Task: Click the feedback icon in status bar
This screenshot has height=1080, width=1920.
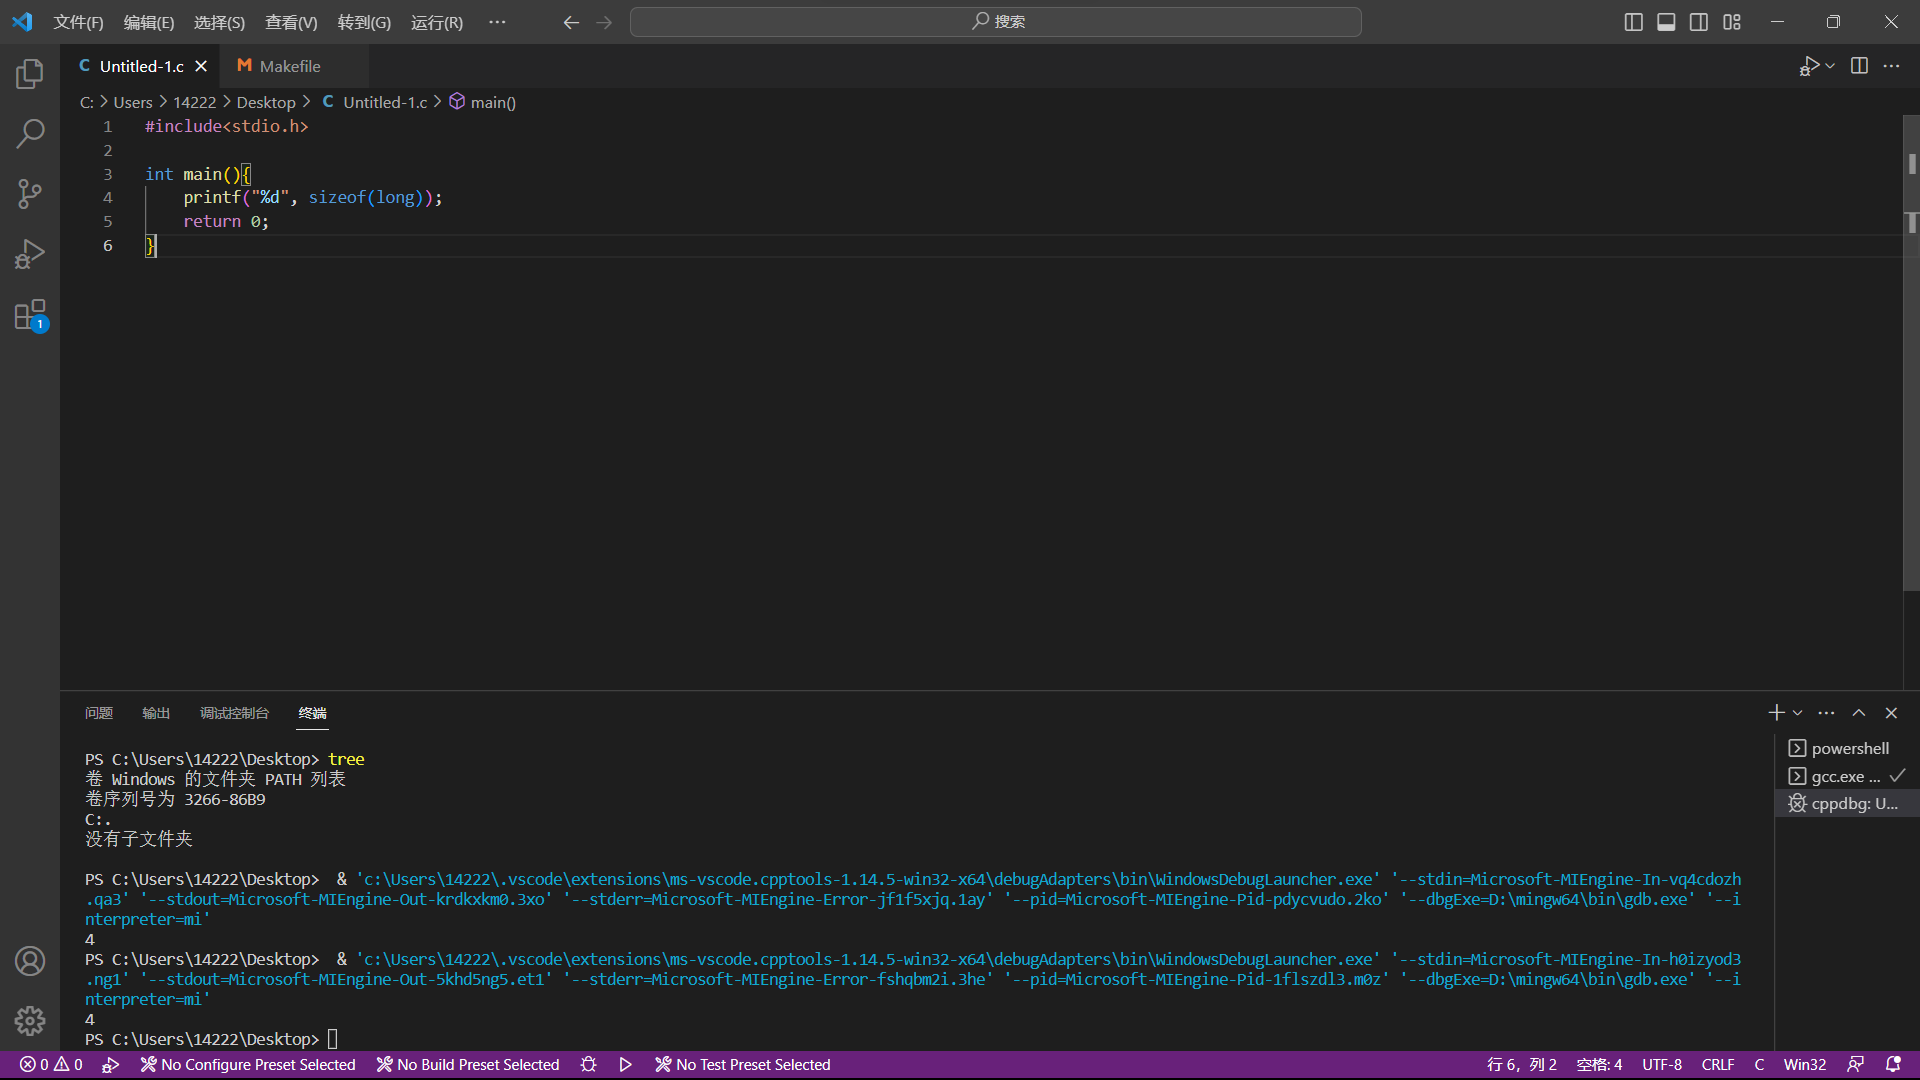Action: click(x=1855, y=1065)
